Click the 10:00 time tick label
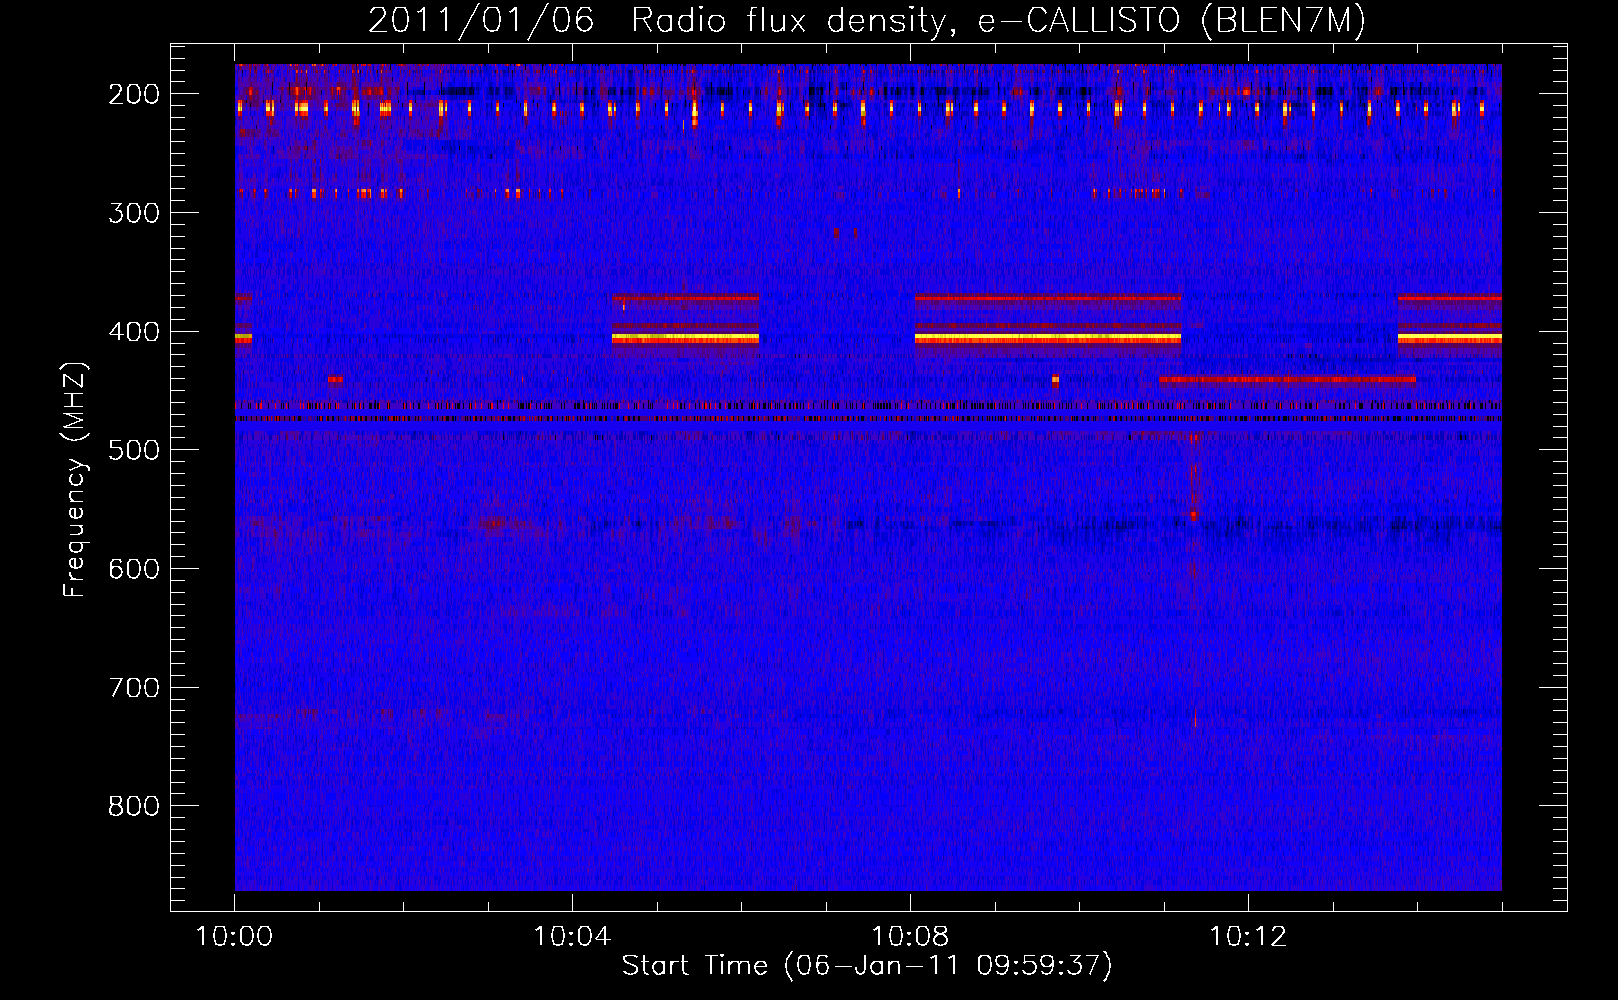Screen dimensions: 1618x1000 (x=234, y=937)
